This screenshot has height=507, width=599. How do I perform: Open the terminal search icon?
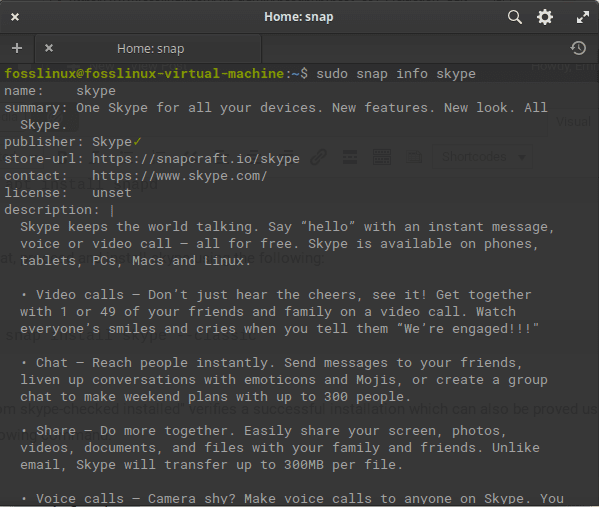pos(515,17)
